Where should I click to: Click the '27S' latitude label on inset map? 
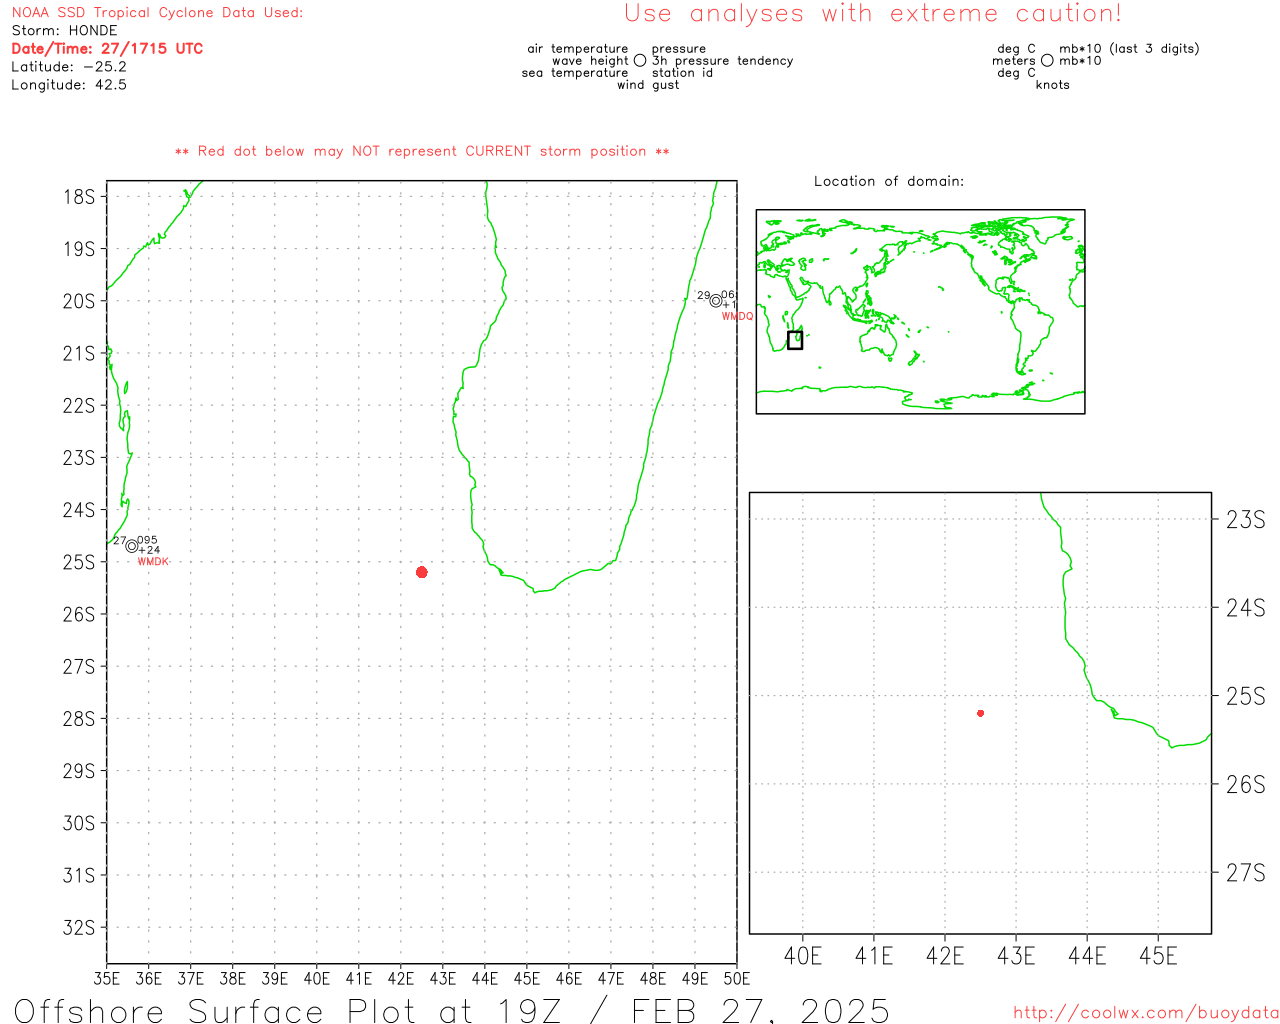pos(1246,873)
